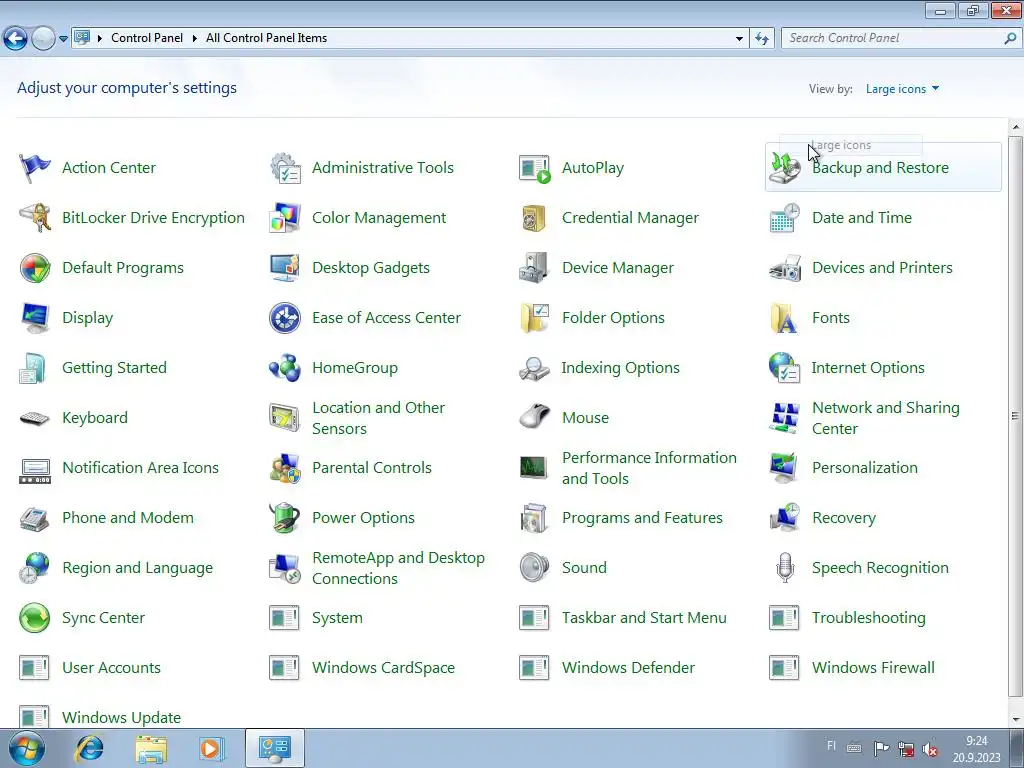
Task: Open Performance Information and Tools link
Action: coord(650,468)
